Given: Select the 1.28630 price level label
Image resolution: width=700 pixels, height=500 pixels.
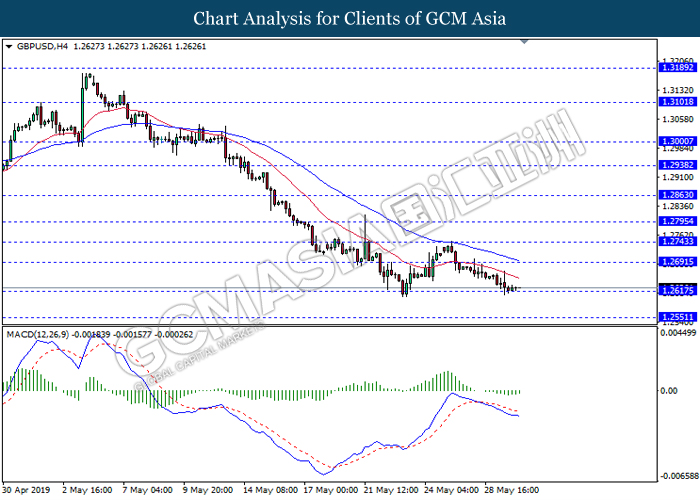Looking at the screenshot, I should [678, 195].
